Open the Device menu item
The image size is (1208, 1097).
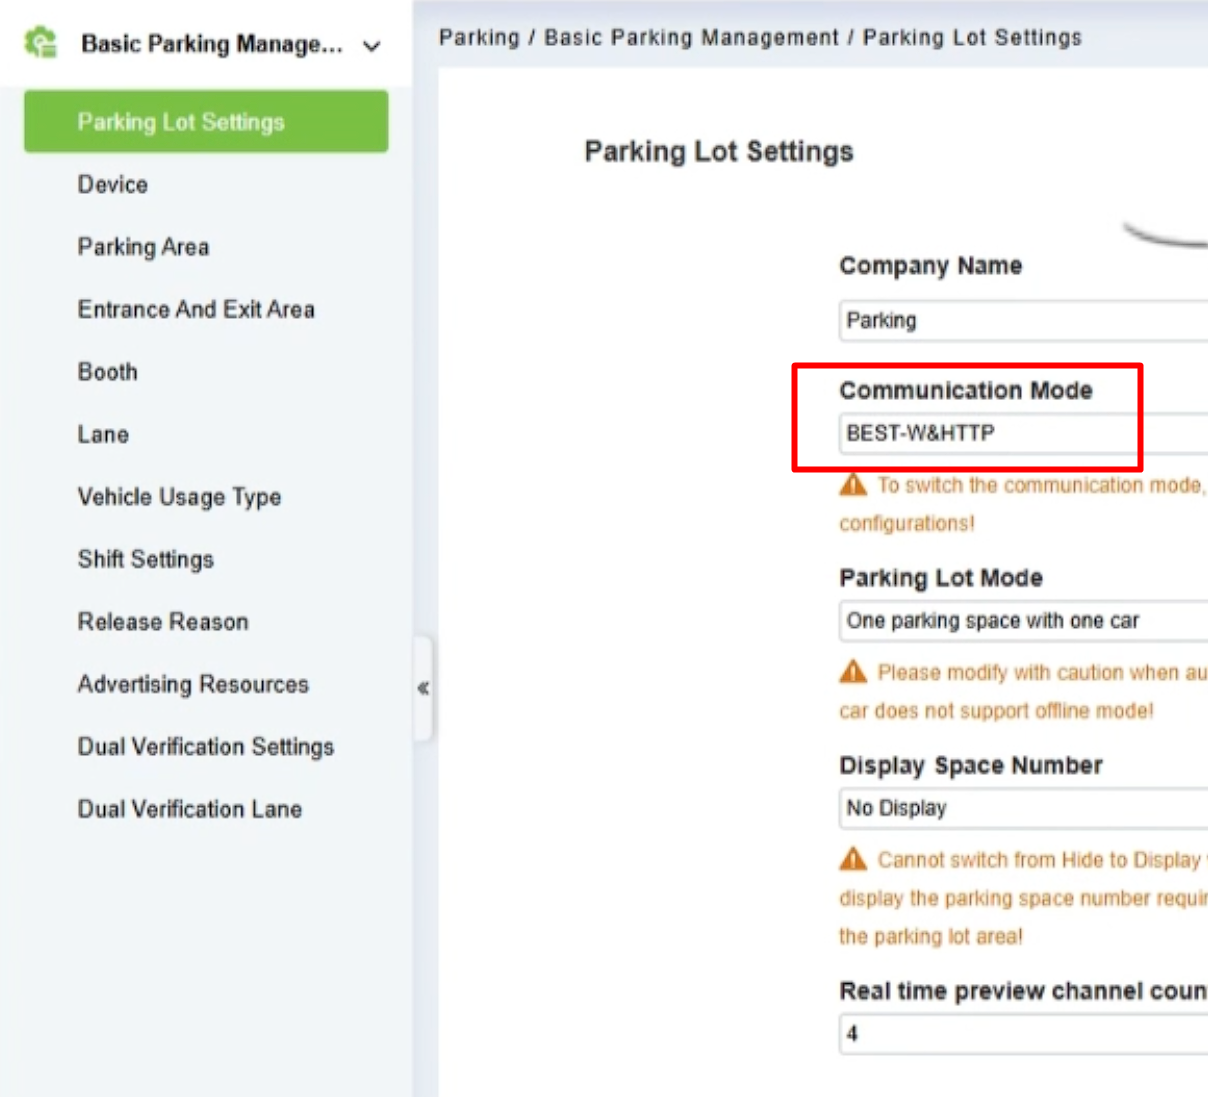(x=113, y=184)
